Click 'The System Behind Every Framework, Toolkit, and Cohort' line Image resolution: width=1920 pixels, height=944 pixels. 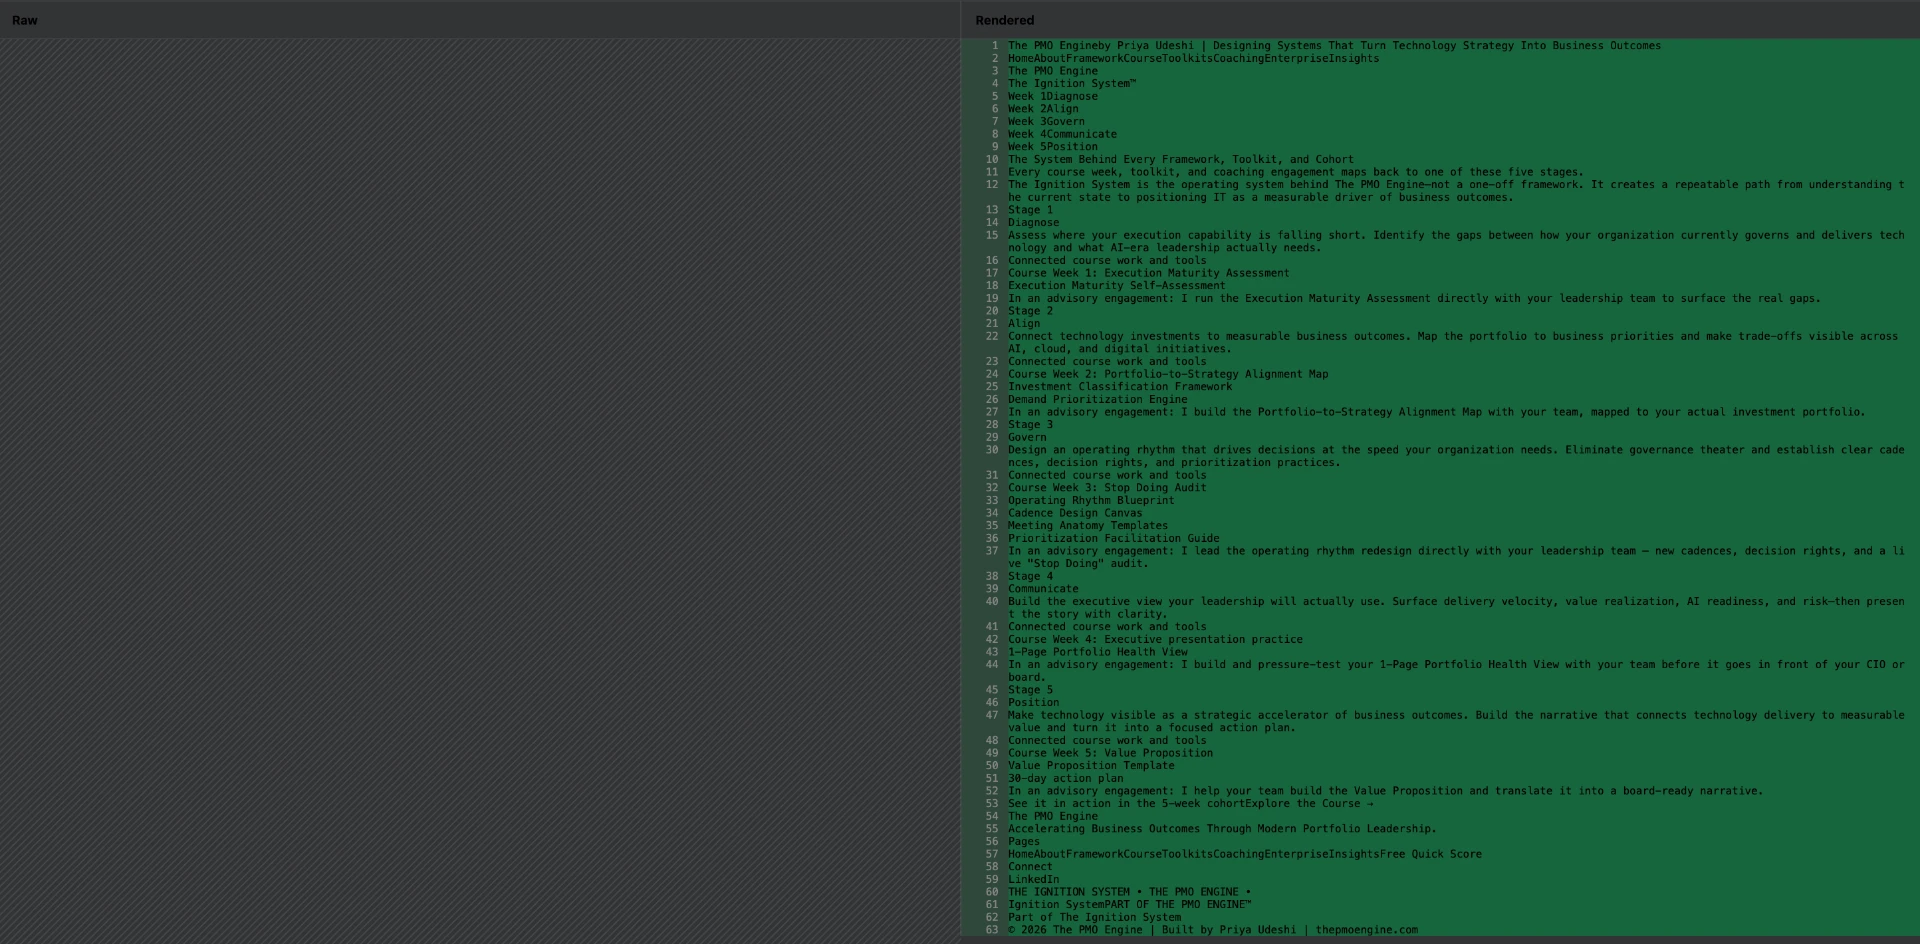click(1181, 160)
